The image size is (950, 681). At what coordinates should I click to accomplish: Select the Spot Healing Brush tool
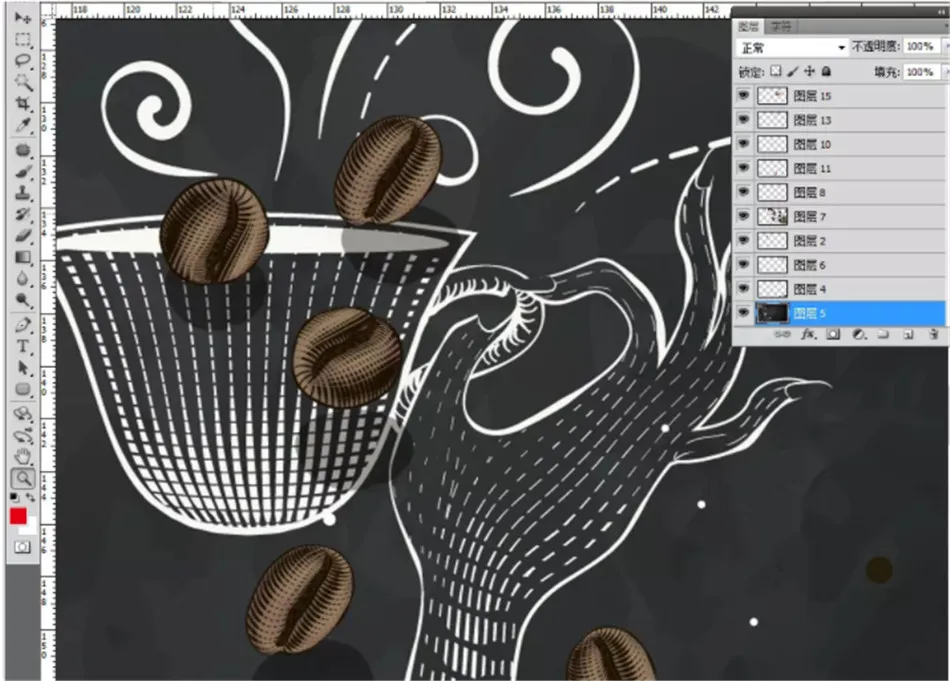click(x=23, y=150)
